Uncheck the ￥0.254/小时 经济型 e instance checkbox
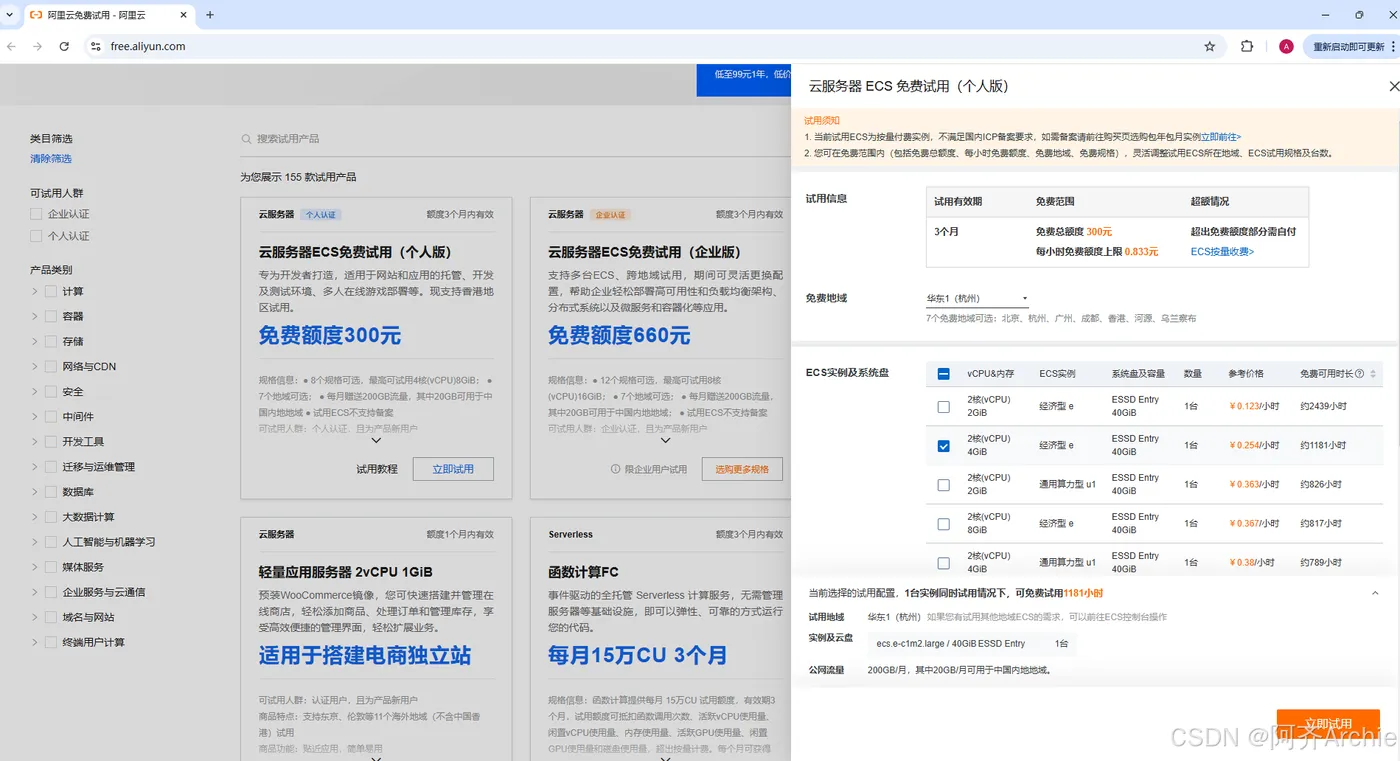Image resolution: width=1400 pixels, height=761 pixels. 944,446
